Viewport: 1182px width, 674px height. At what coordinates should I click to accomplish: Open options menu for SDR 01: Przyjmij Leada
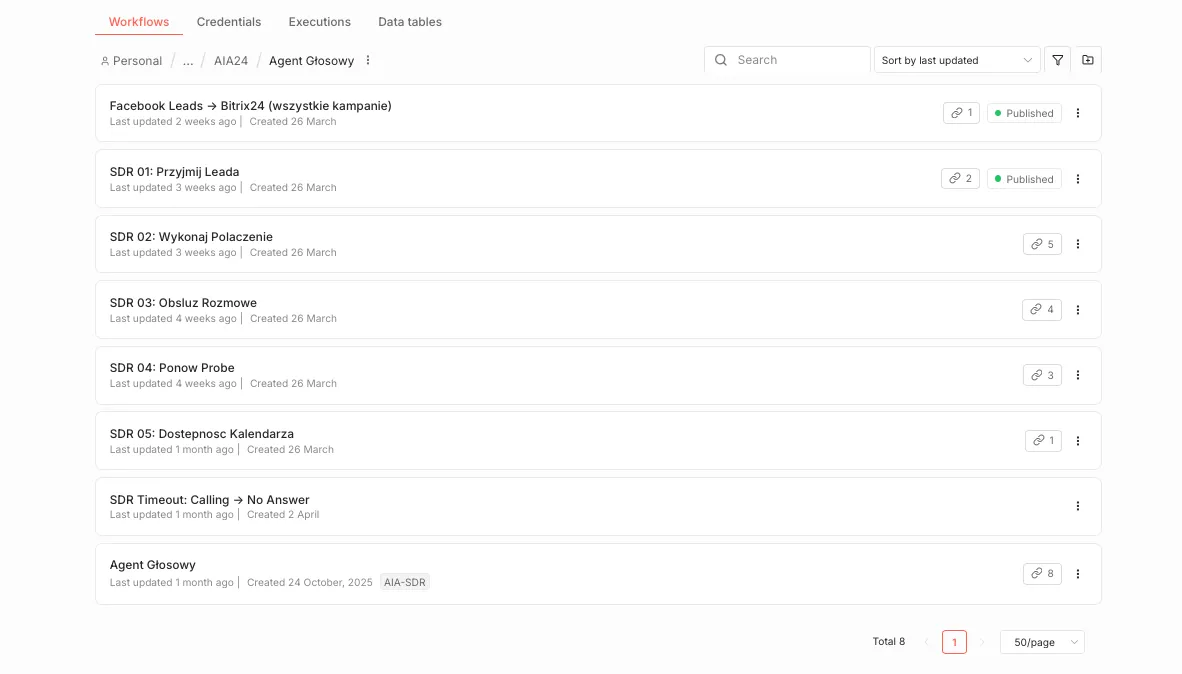click(x=1078, y=179)
